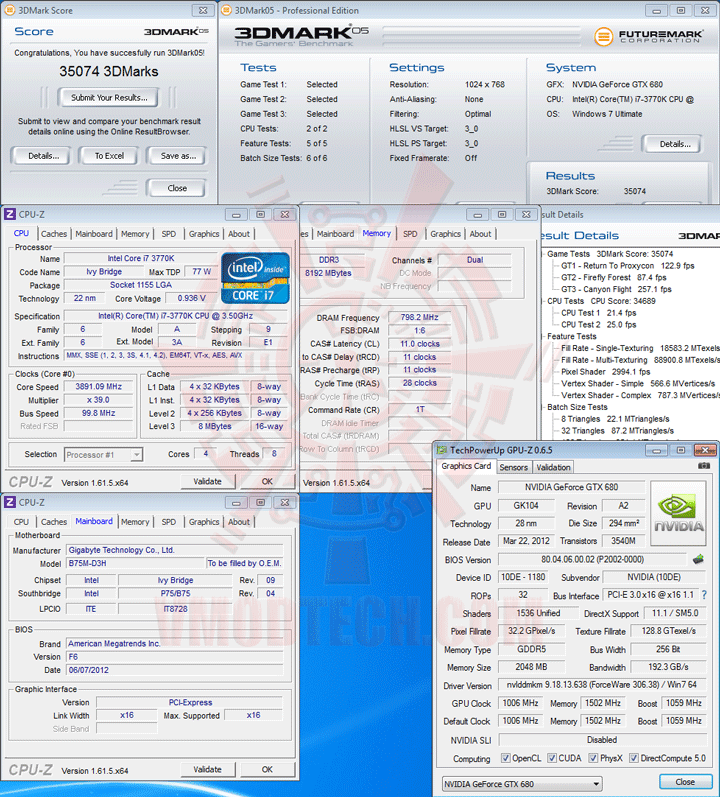Click the BIOS date field 06/07/2012
The width and height of the screenshot is (720, 797).
point(174,670)
